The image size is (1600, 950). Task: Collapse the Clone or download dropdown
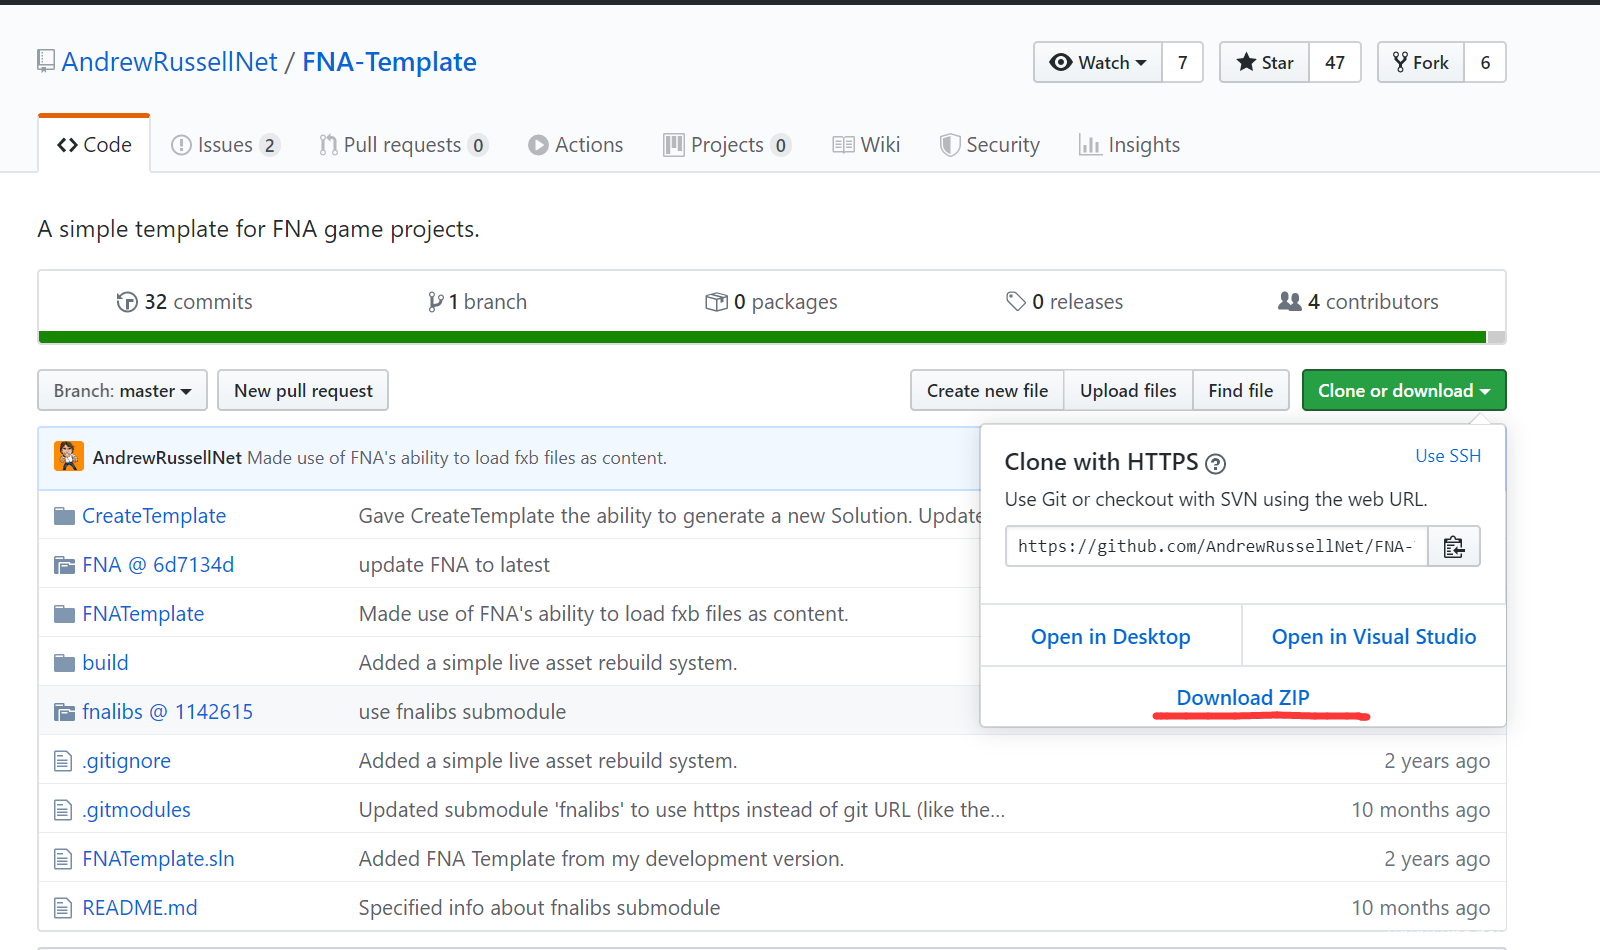coord(1403,391)
